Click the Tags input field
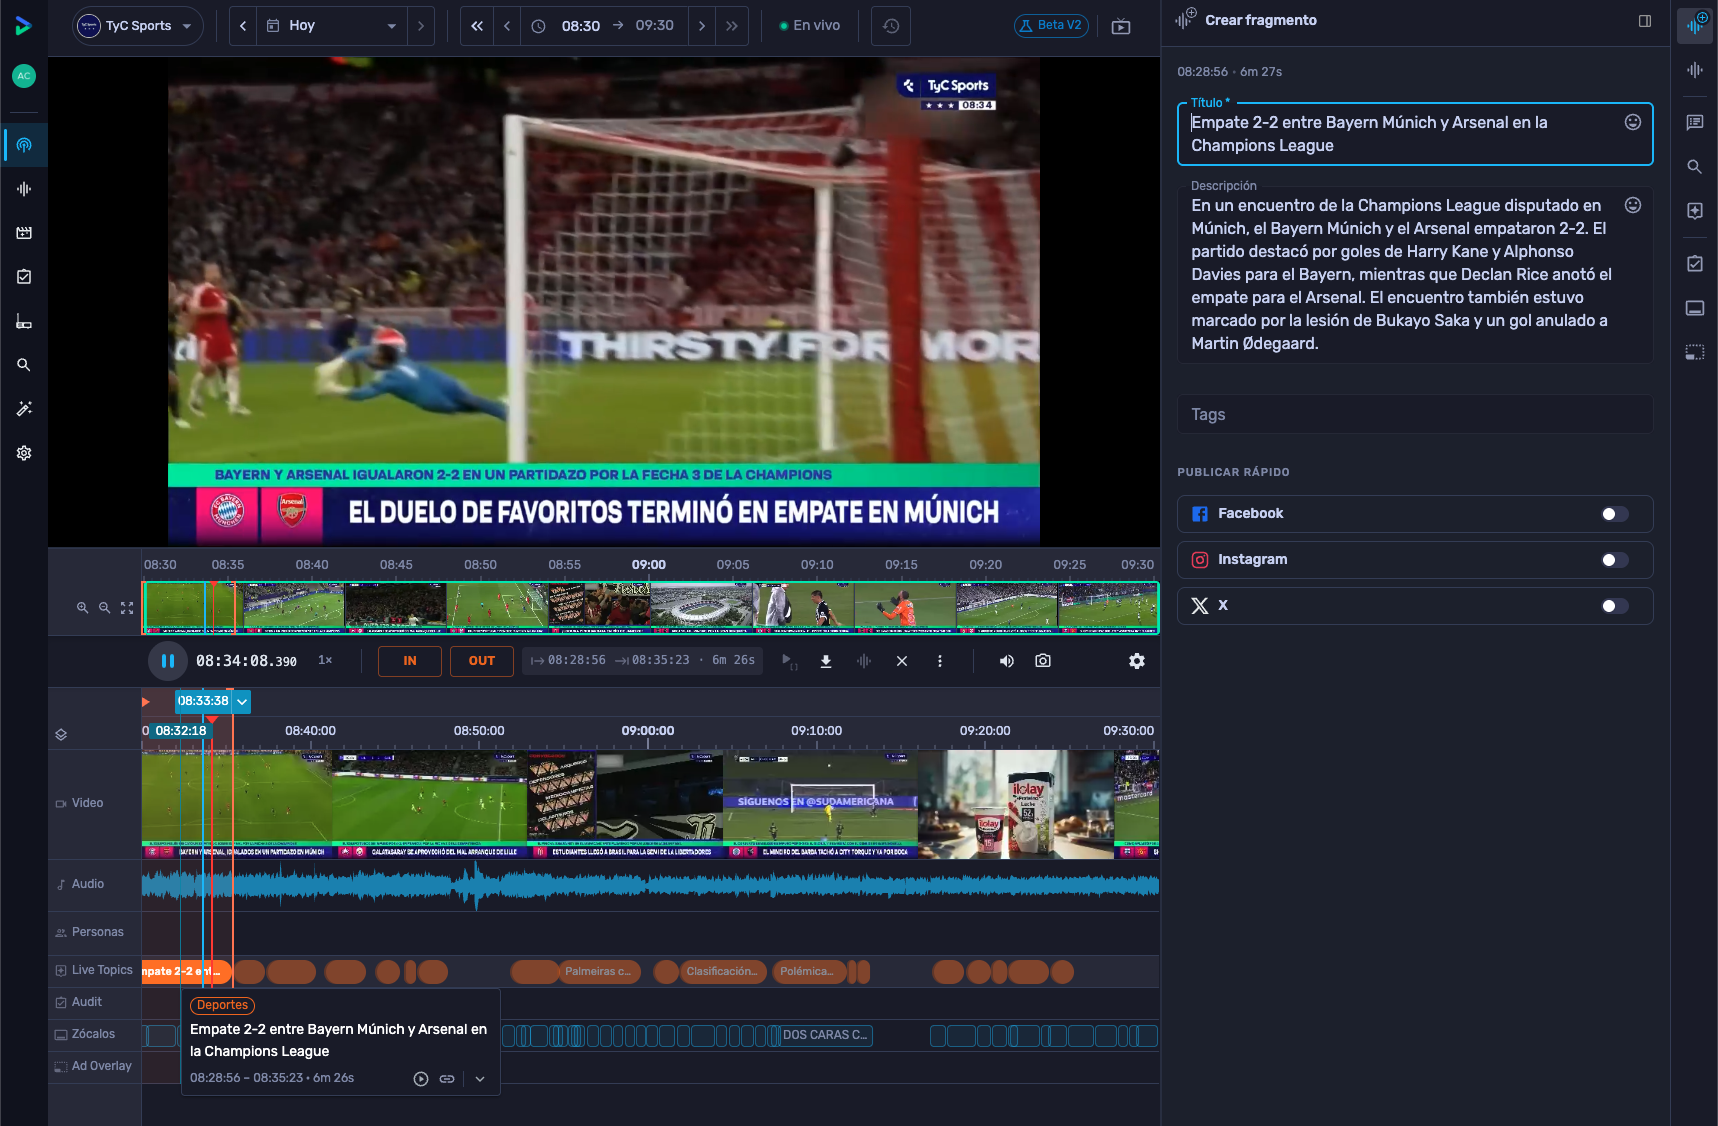Screen dimensions: 1718x1126 pos(1415,415)
